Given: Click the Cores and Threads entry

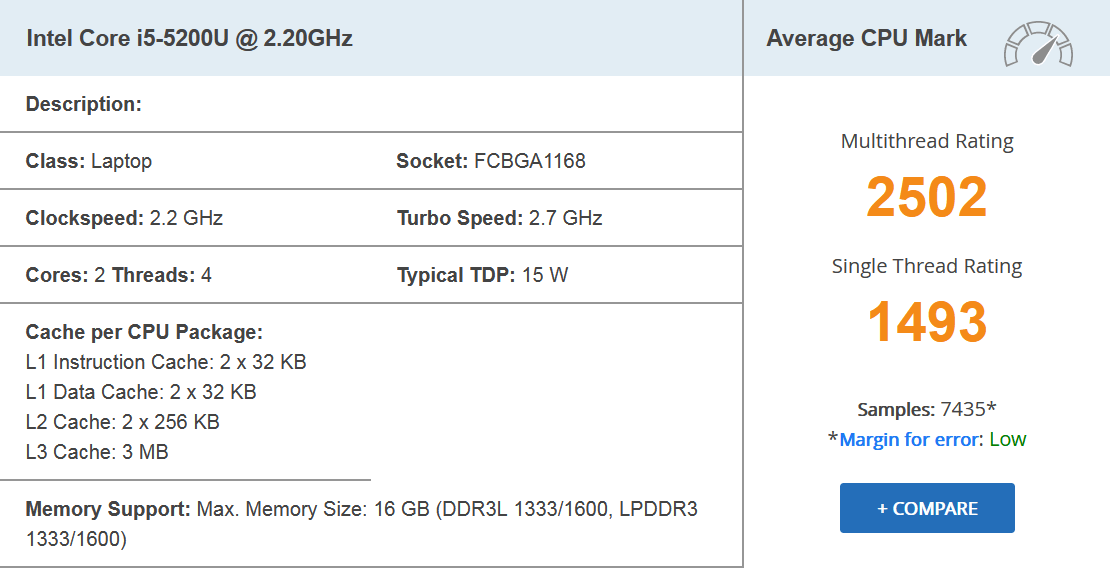Looking at the screenshot, I should tap(118, 275).
